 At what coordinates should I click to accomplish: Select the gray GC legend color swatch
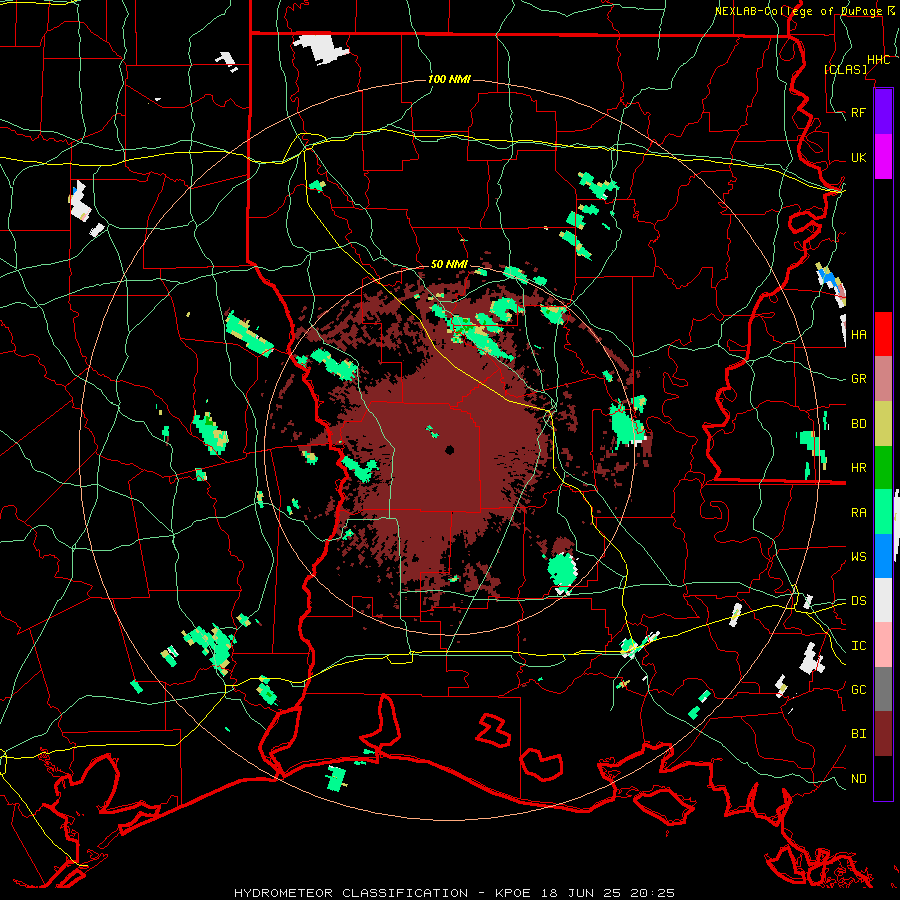883,689
